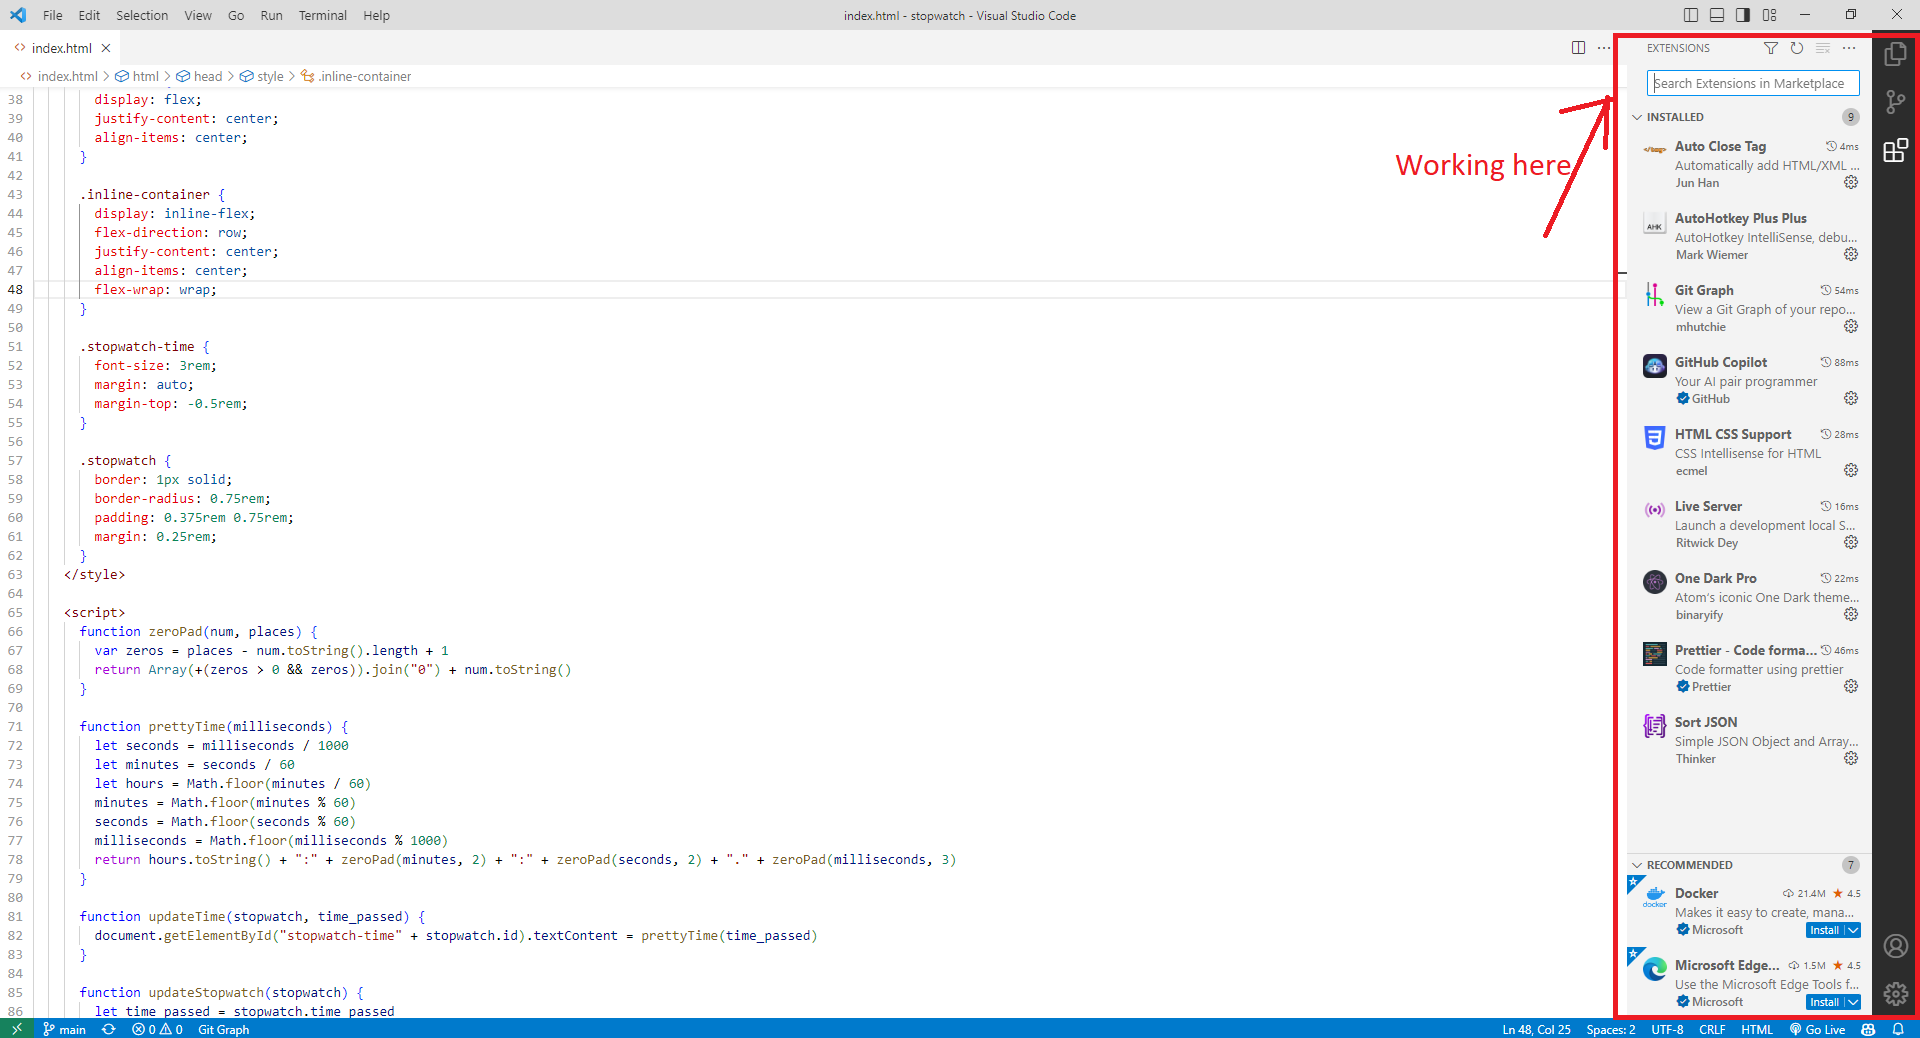The height and width of the screenshot is (1038, 1920).
Task: Split the editor using the top-right icon
Action: click(x=1578, y=47)
